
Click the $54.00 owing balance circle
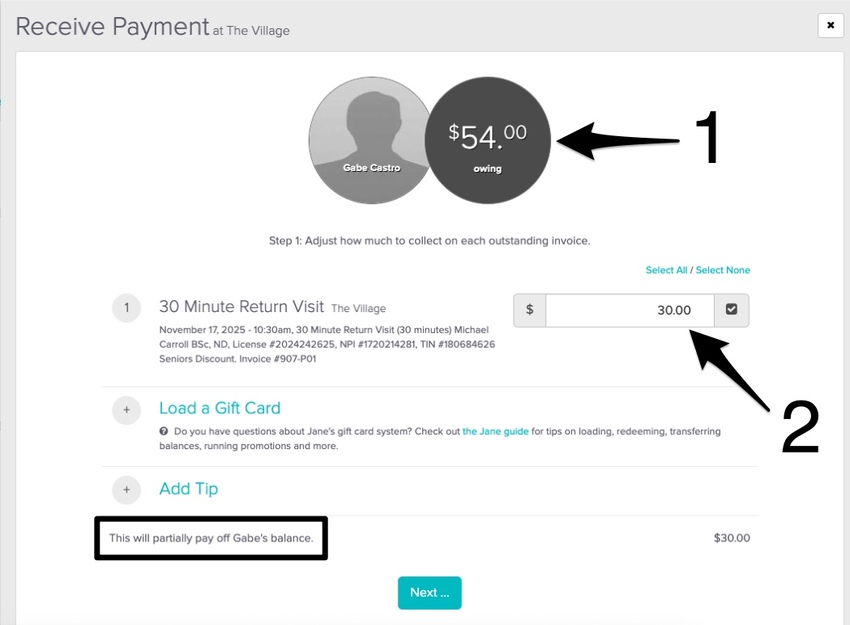tap(487, 140)
